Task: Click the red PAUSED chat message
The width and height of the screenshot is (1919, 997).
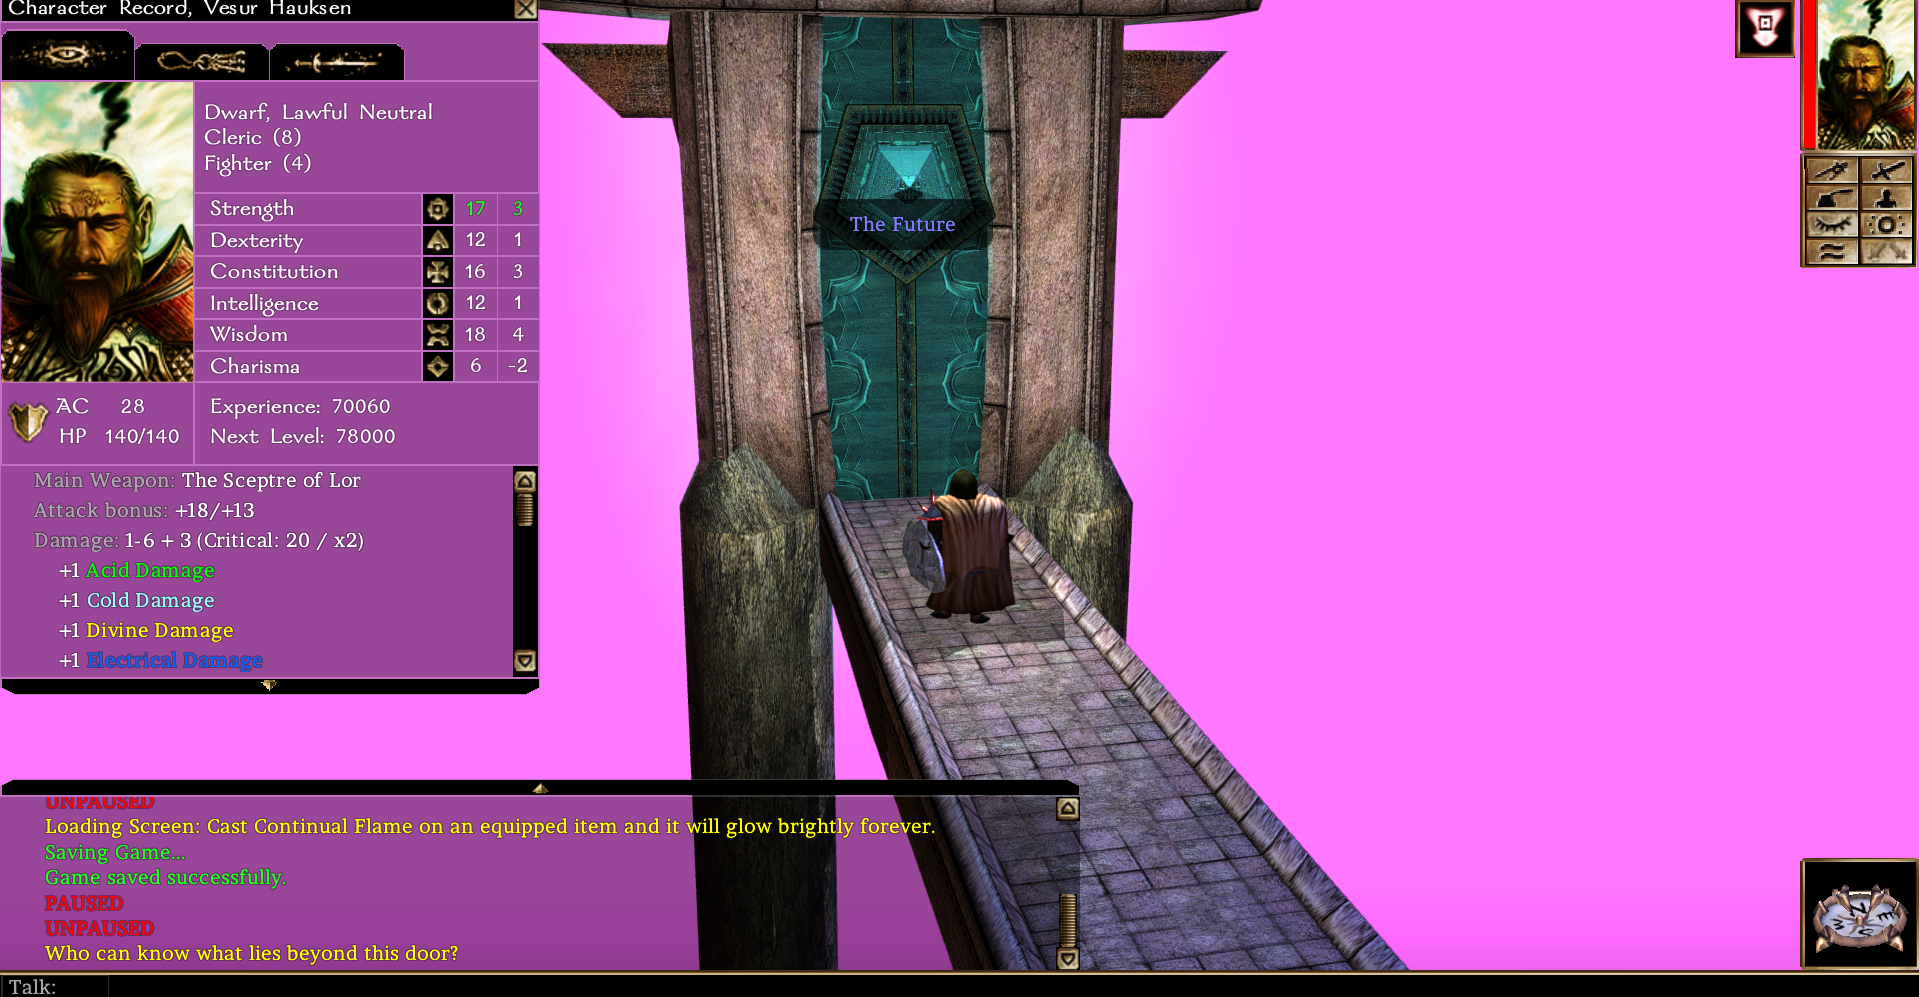Action: point(84,903)
